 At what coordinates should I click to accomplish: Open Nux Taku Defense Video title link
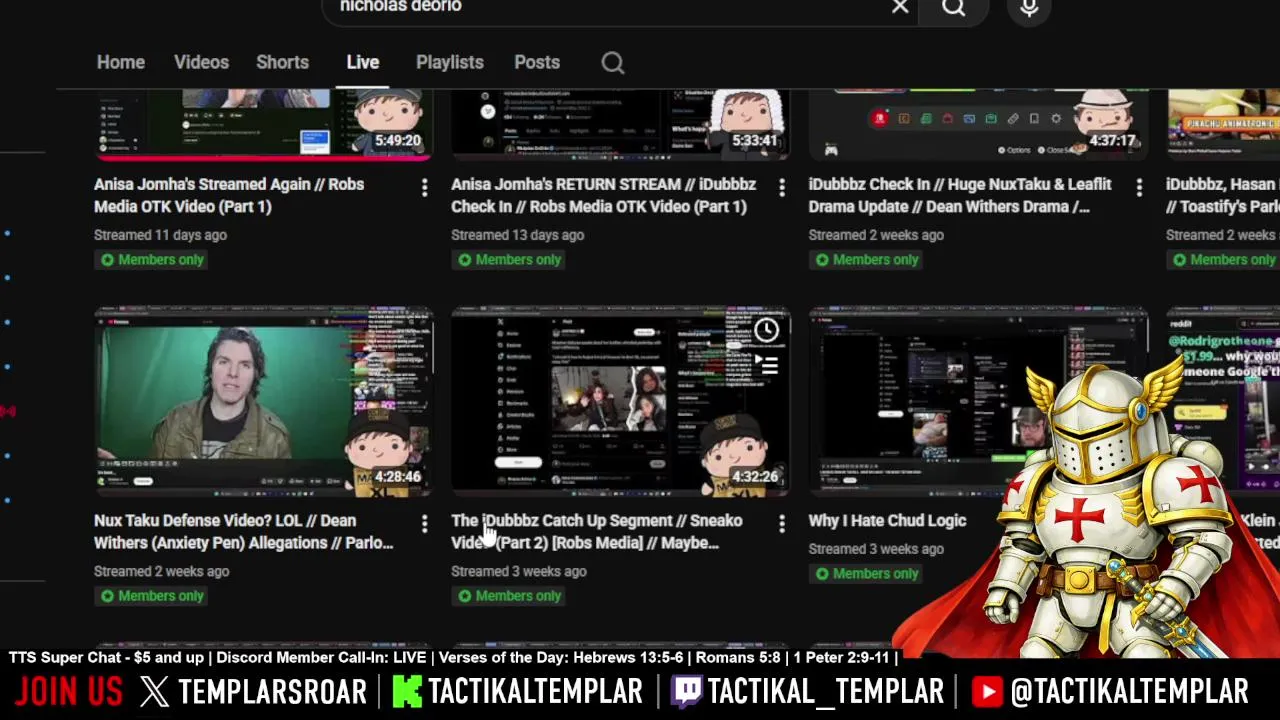[x=243, y=531]
